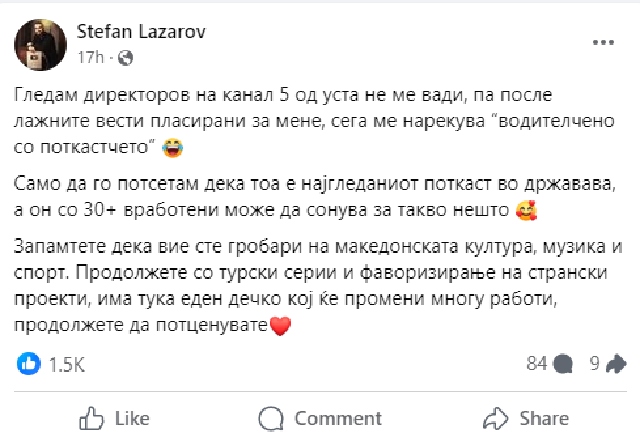Open the post options three-dot menu
This screenshot has width=640, height=434.
tap(602, 43)
